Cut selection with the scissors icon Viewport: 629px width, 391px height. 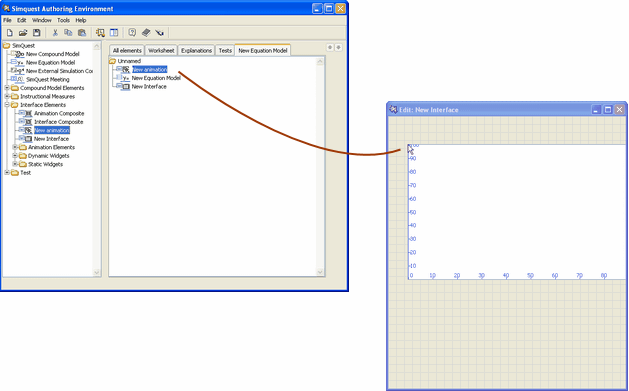point(55,32)
